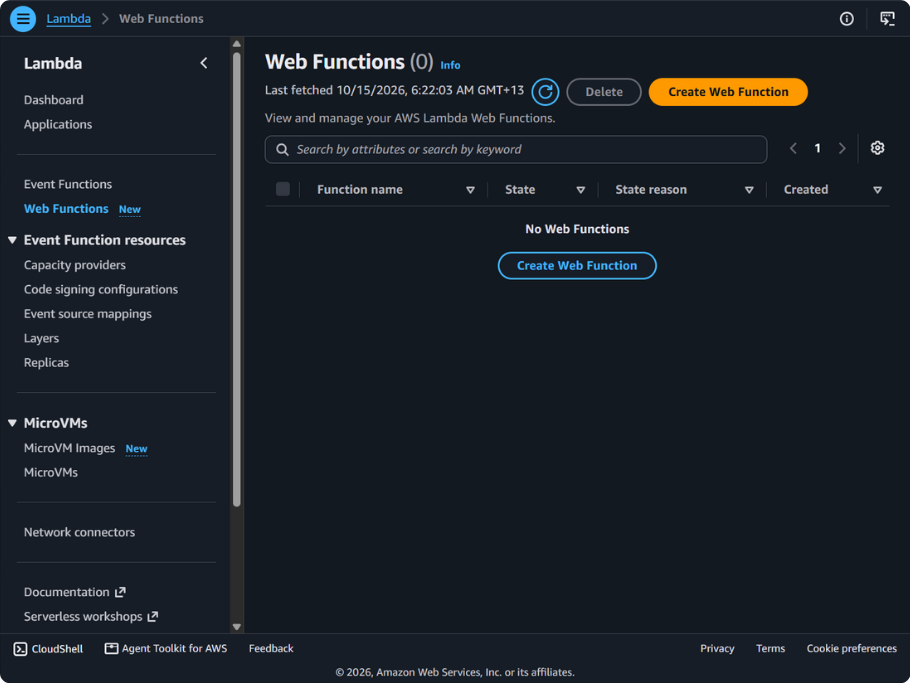Collapse the Event Function resources section

tap(12, 240)
